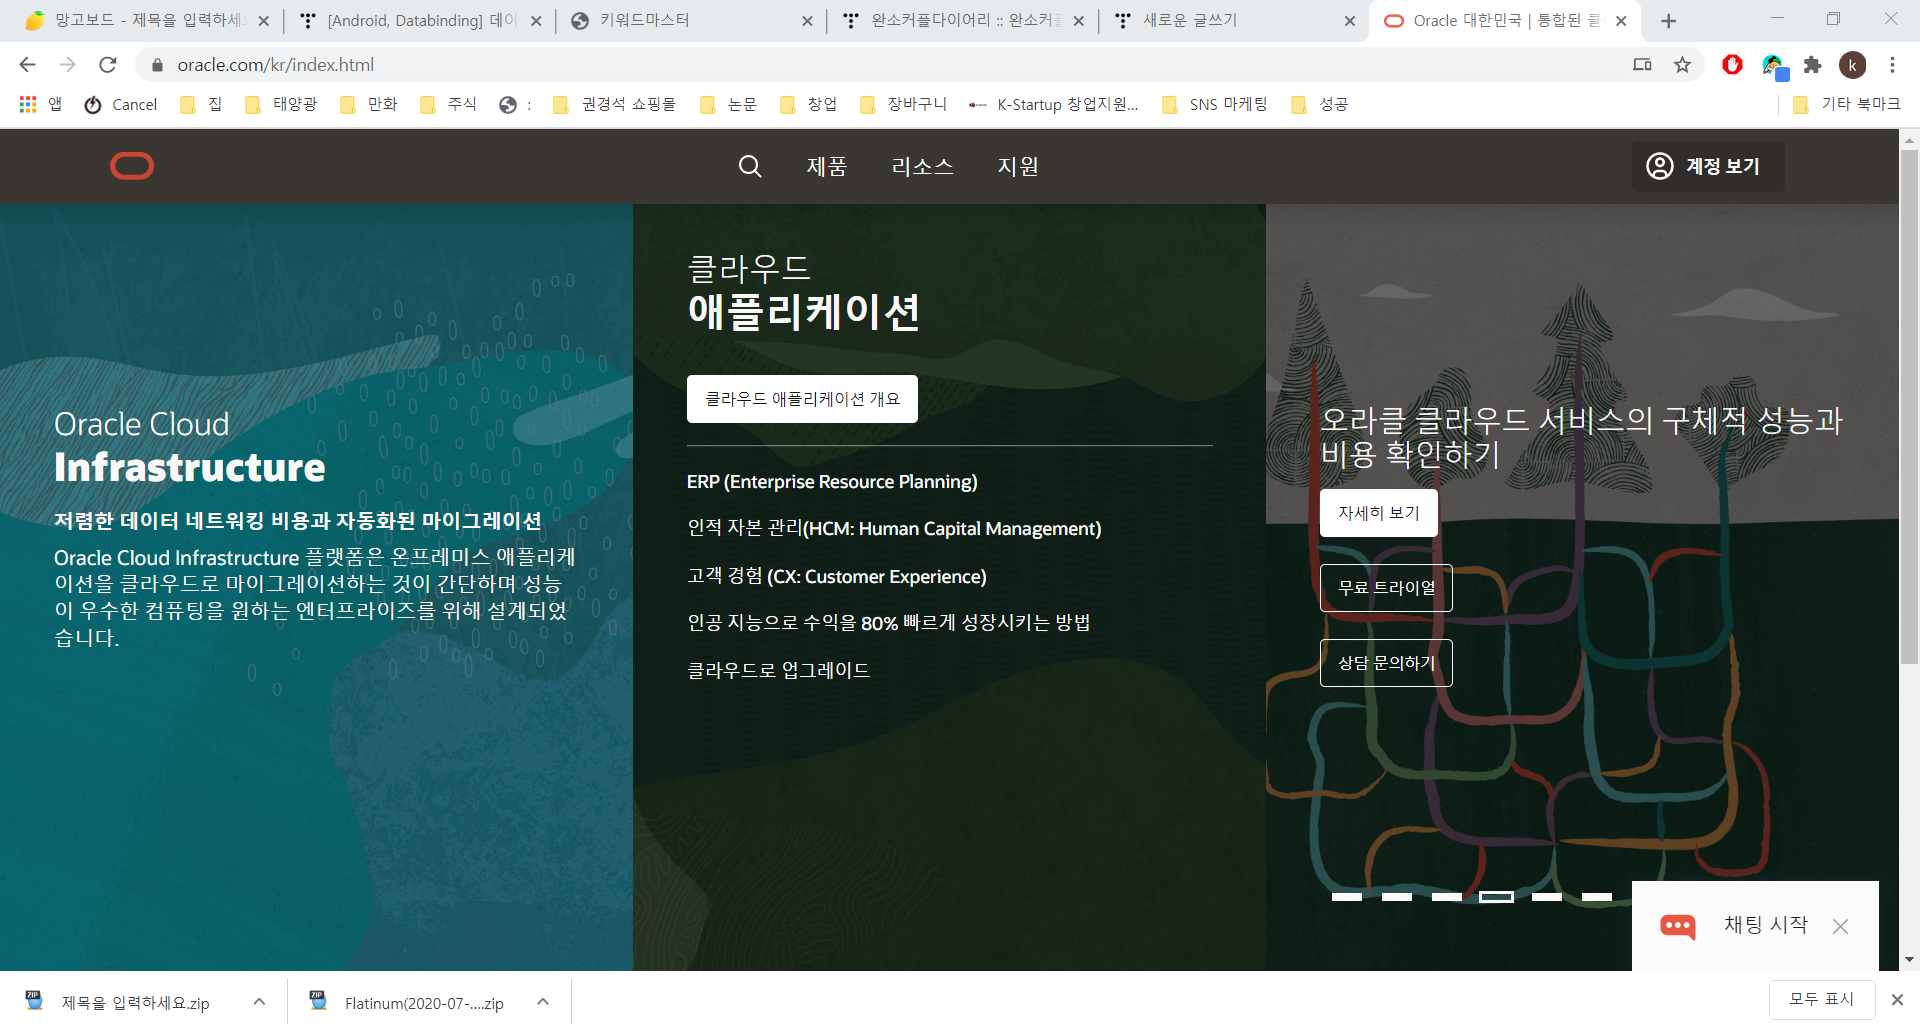Open the 주식 bookmark folder
The image size is (1920, 1030).
(x=448, y=104)
